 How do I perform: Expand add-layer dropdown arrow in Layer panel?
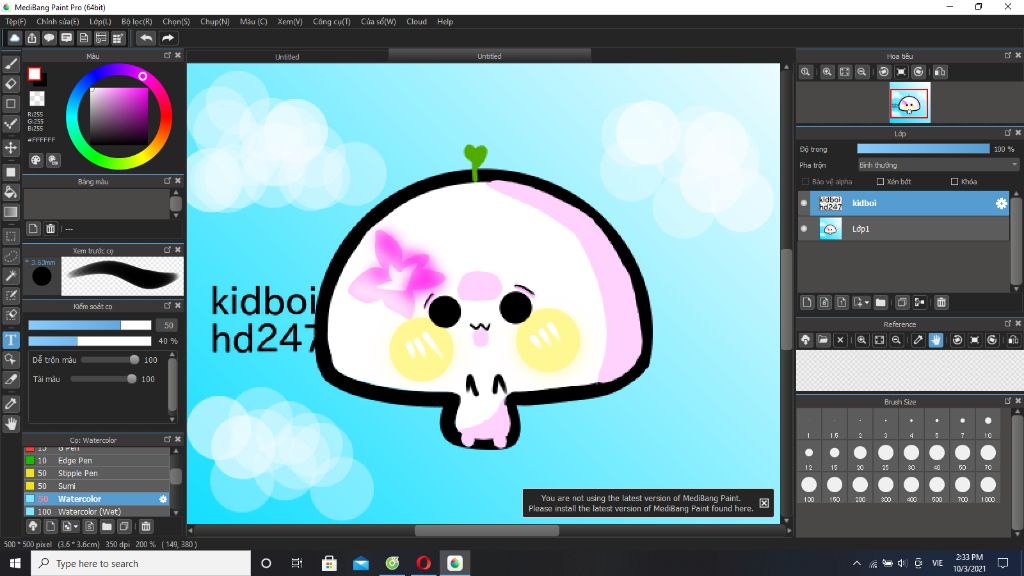coord(867,303)
